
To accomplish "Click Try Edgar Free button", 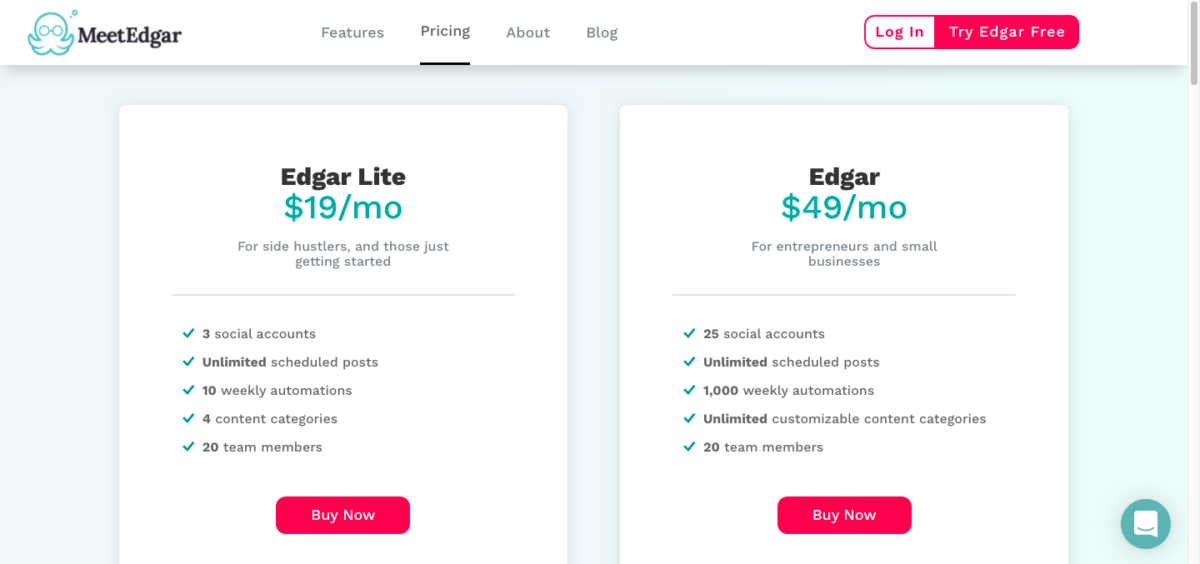I will (1006, 32).
